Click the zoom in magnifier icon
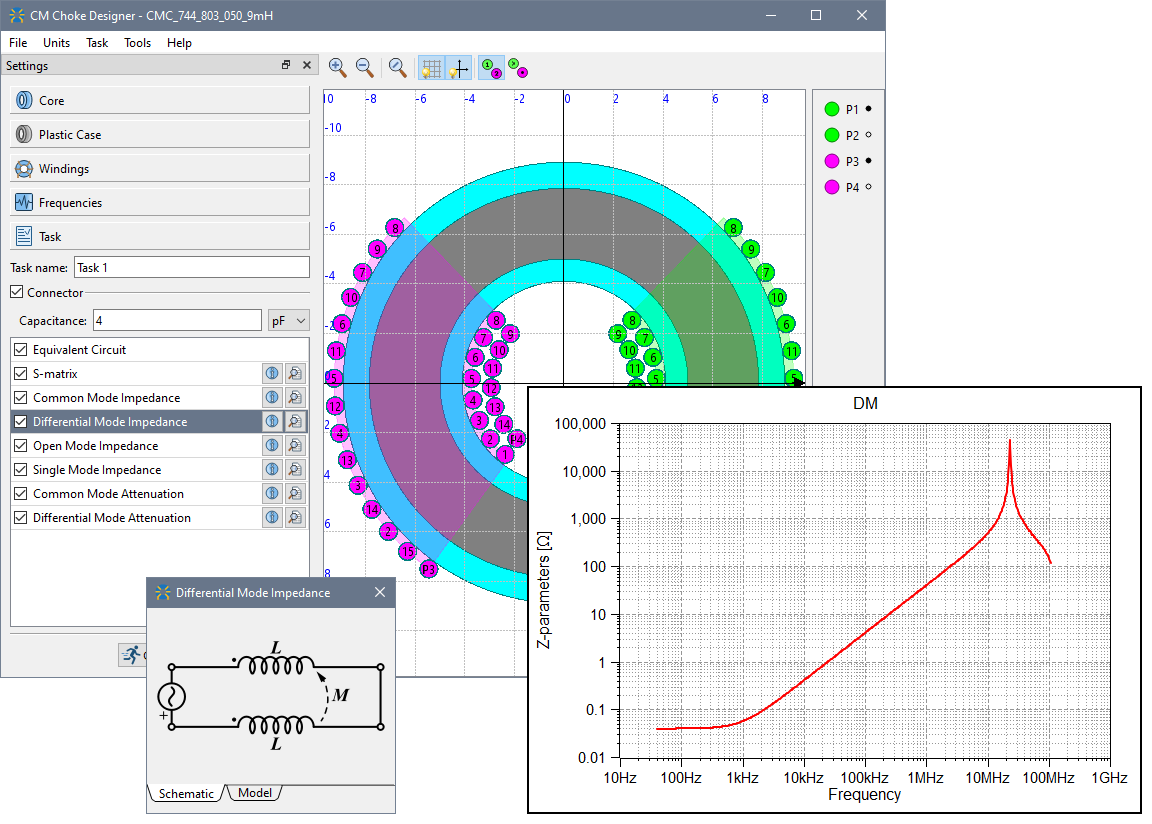Image resolution: width=1152 pixels, height=824 pixels. [x=337, y=67]
